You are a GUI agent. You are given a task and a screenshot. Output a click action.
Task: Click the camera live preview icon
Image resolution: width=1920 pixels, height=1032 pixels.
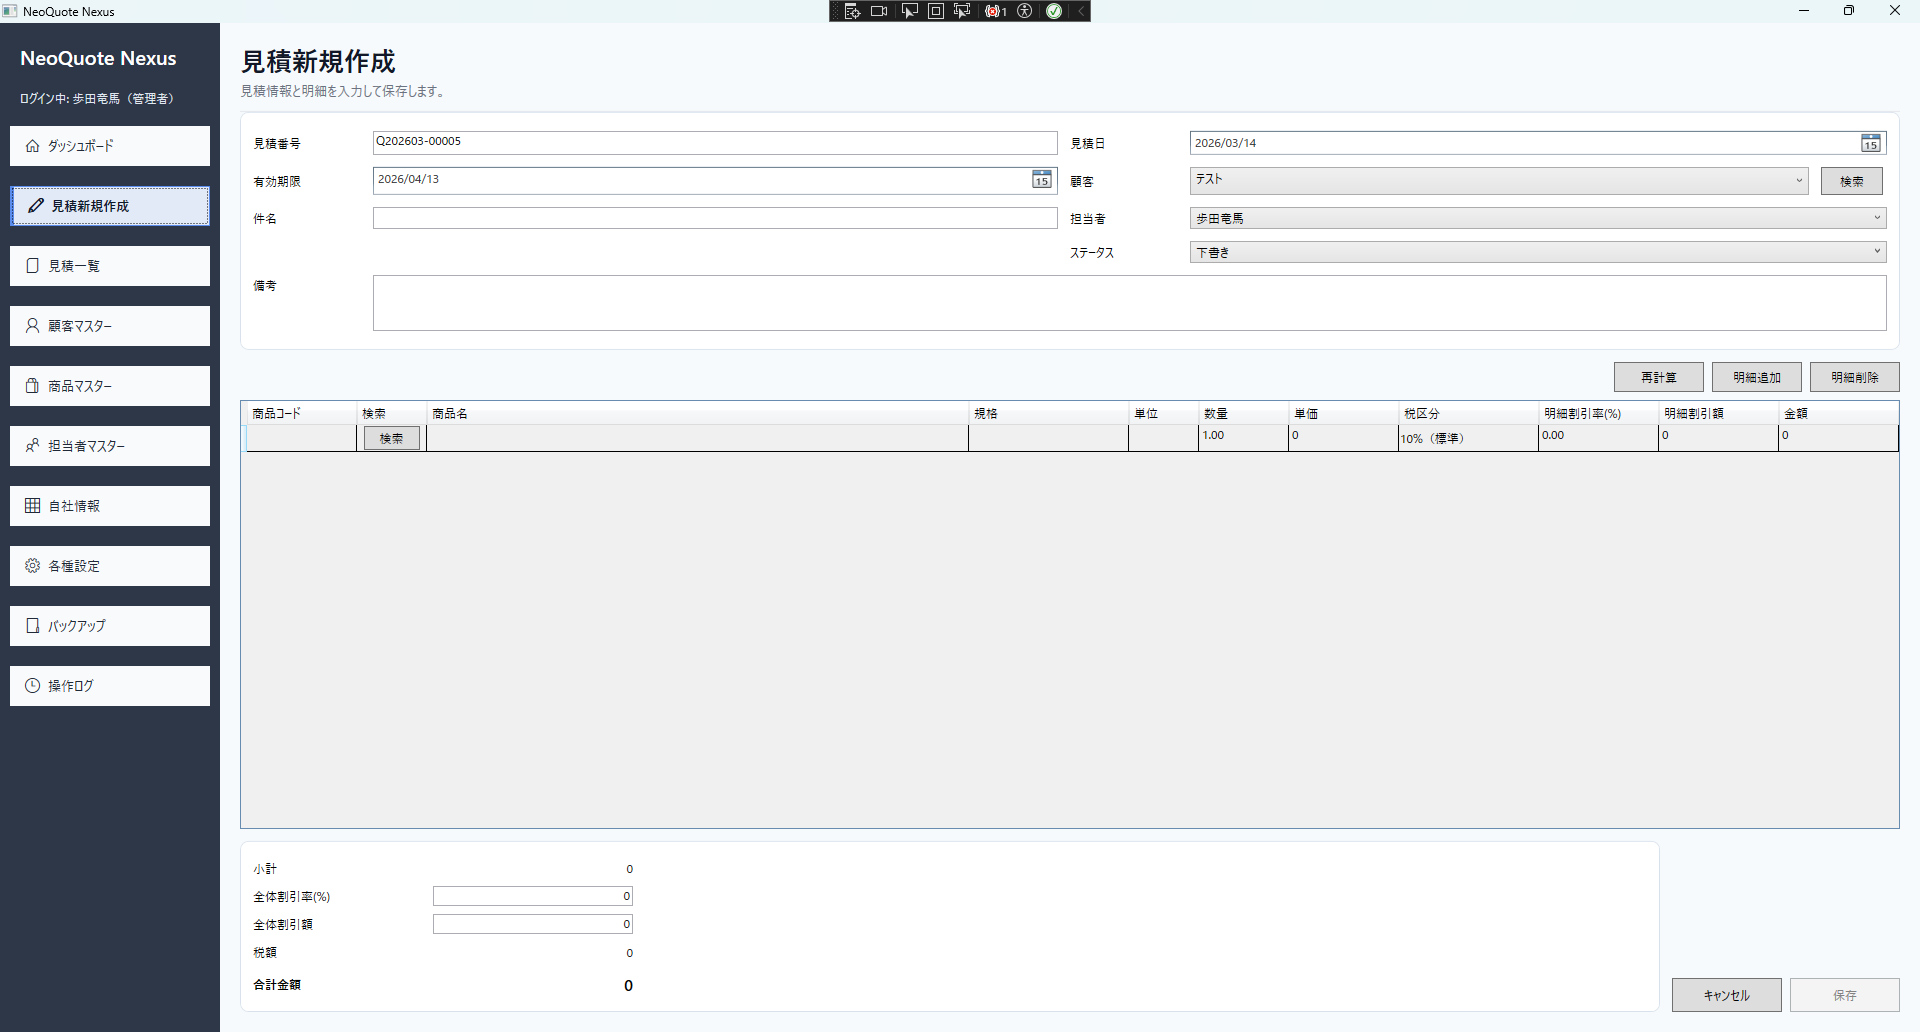coord(879,11)
